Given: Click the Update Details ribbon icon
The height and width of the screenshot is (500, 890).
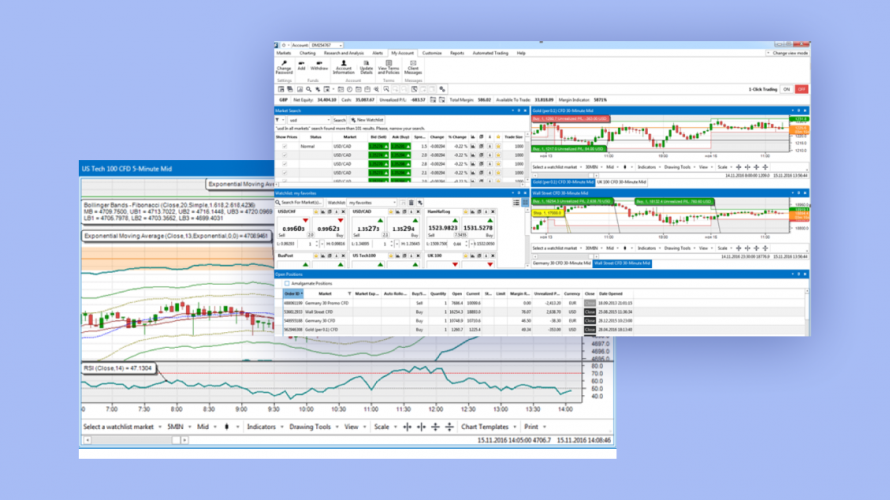Looking at the screenshot, I should pyautogui.click(x=366, y=64).
